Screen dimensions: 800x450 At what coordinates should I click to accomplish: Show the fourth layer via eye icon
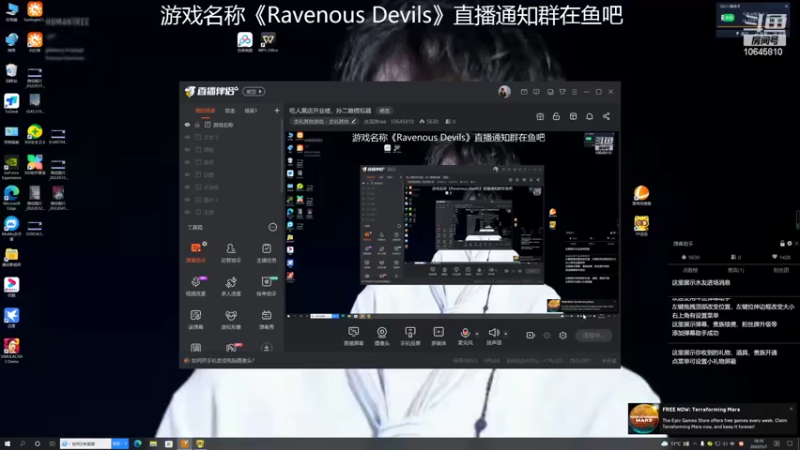click(x=187, y=162)
